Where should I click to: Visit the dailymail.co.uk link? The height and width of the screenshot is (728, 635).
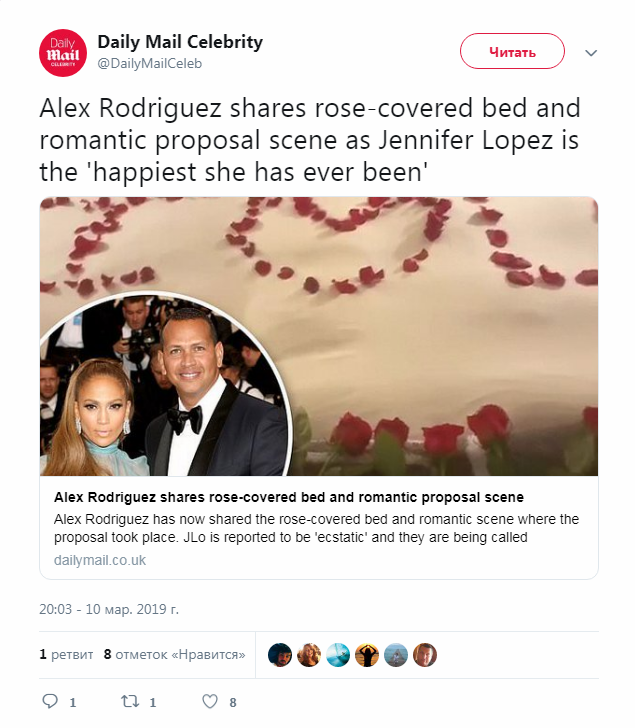pos(100,560)
